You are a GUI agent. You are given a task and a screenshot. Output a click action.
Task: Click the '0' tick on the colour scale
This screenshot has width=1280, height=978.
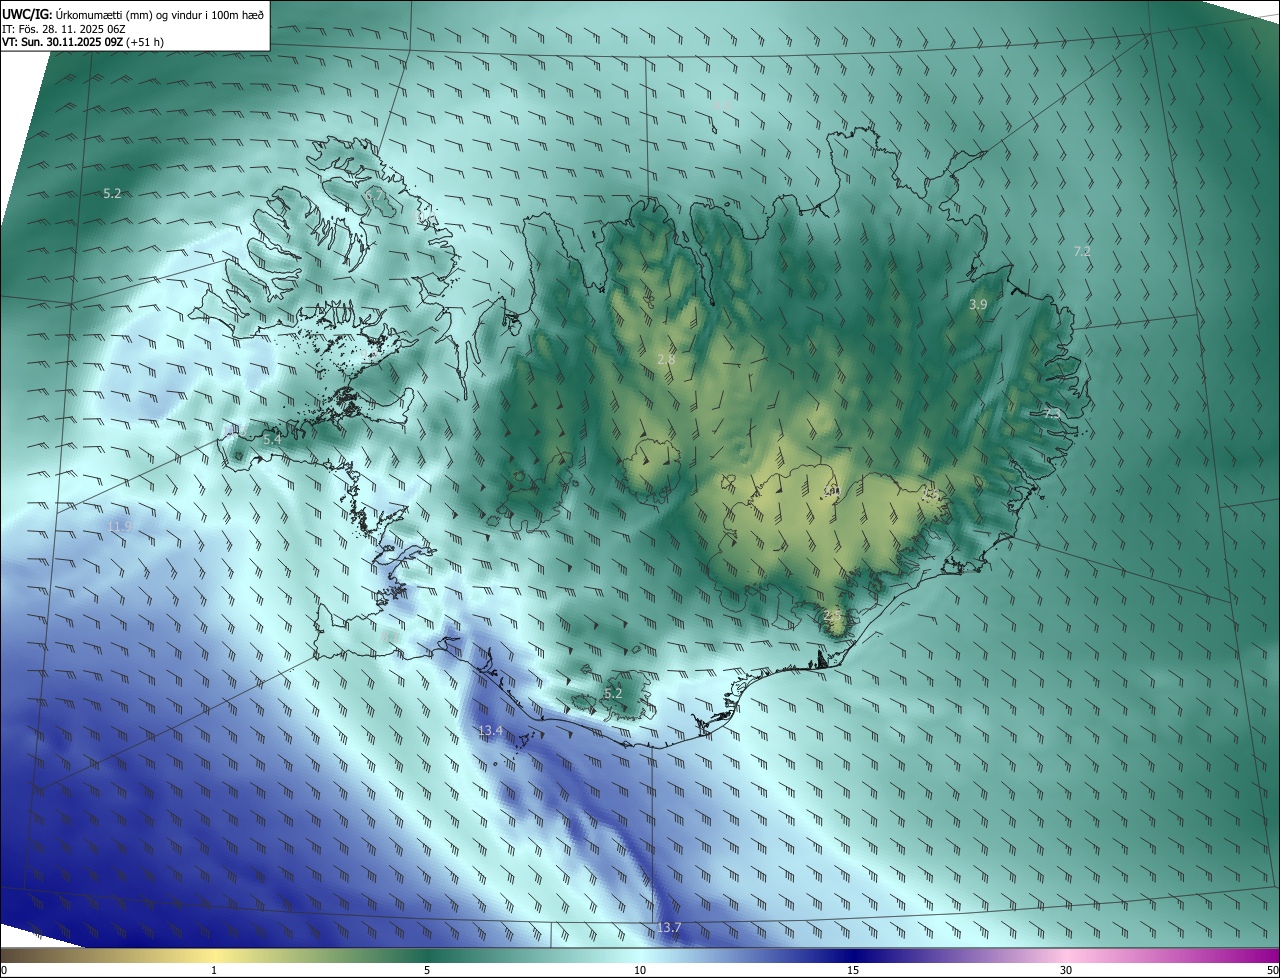tap(4, 970)
